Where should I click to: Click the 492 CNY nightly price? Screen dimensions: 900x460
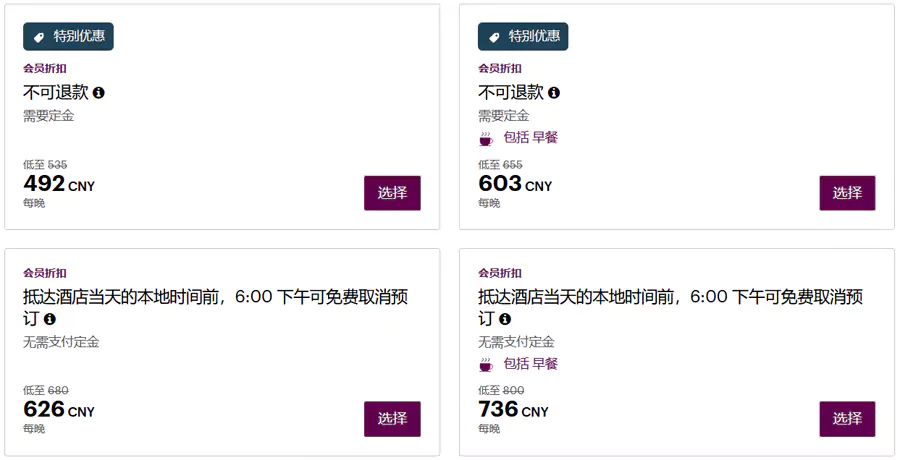[58, 184]
